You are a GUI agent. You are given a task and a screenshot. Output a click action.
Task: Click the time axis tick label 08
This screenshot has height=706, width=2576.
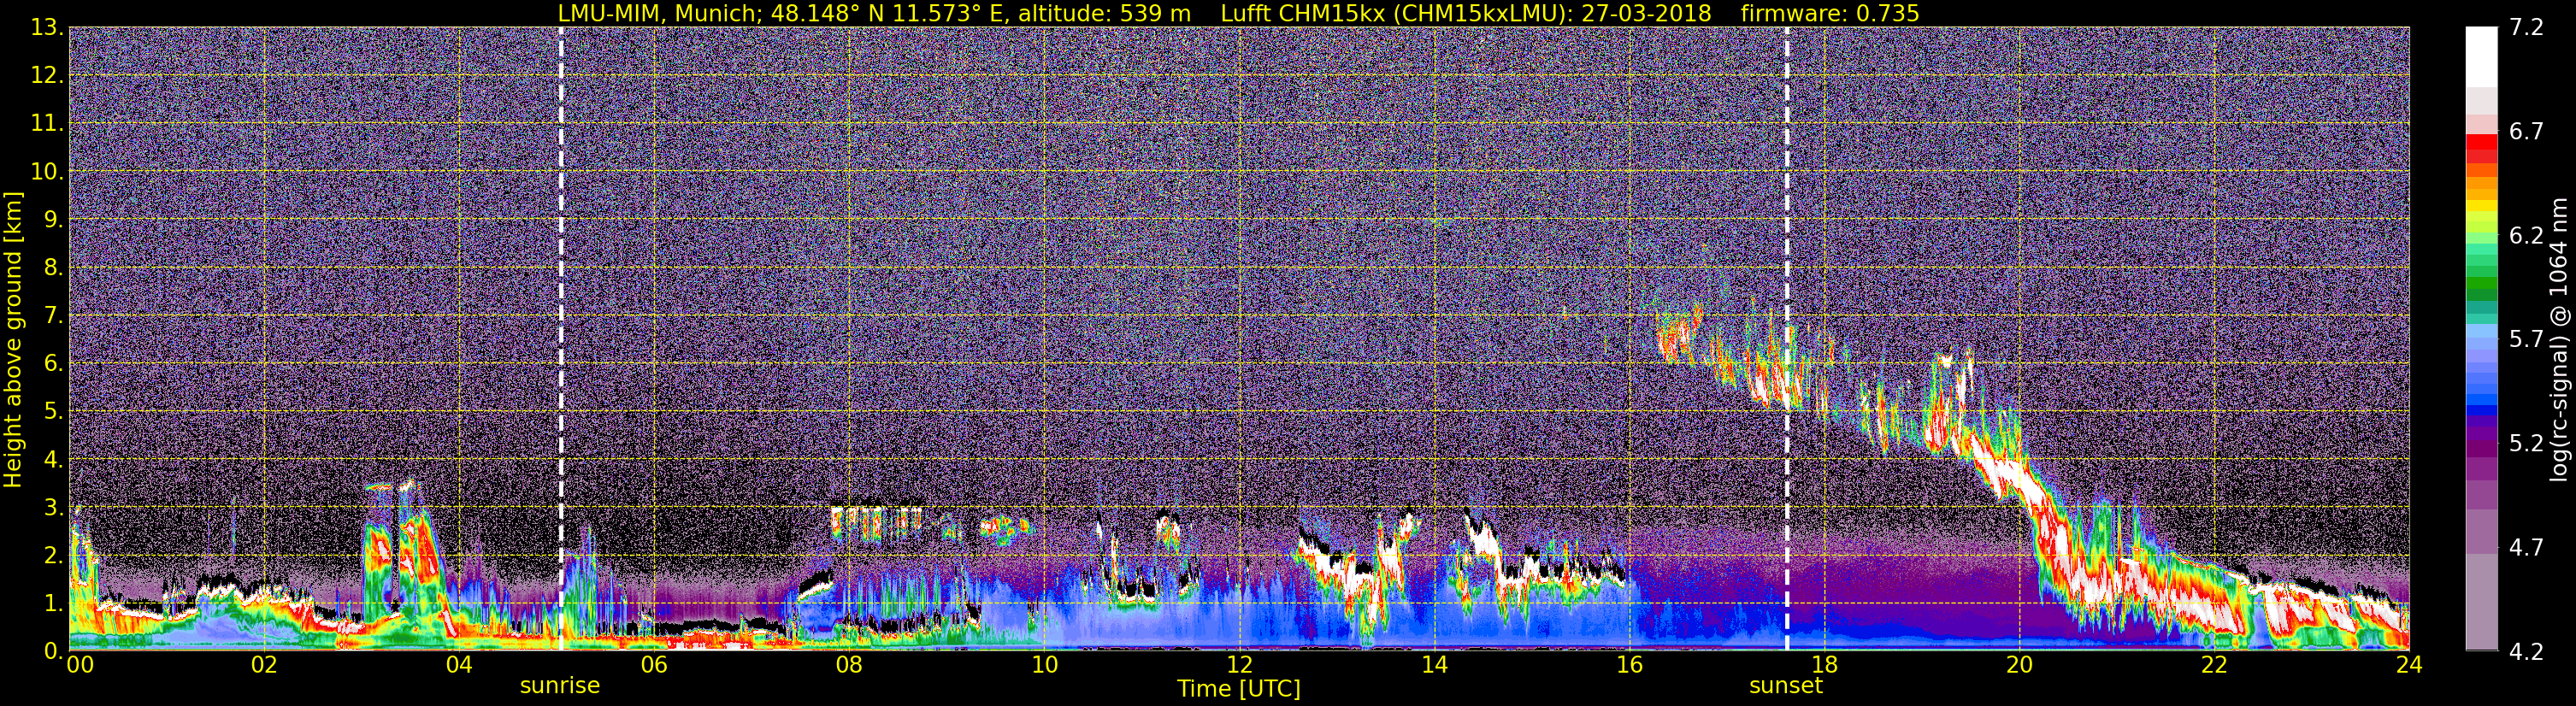[849, 666]
